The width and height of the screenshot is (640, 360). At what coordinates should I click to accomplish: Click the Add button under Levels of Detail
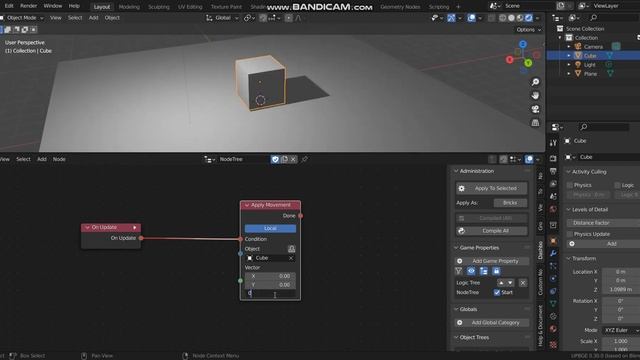pyautogui.click(x=604, y=244)
